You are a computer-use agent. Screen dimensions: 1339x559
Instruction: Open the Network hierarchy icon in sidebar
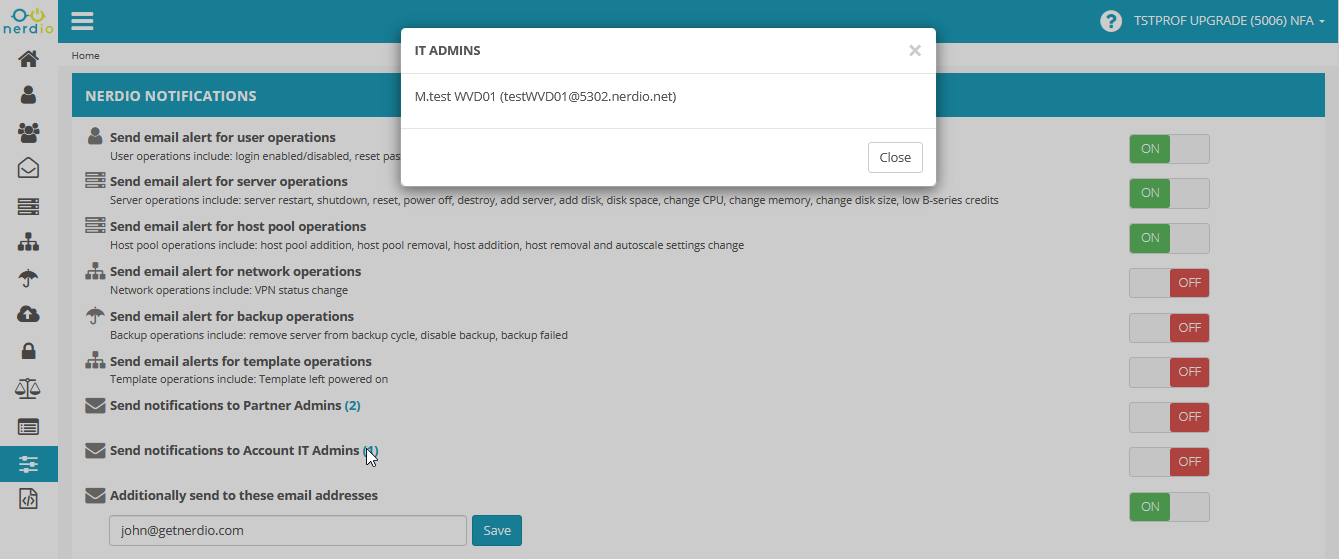tap(28, 242)
